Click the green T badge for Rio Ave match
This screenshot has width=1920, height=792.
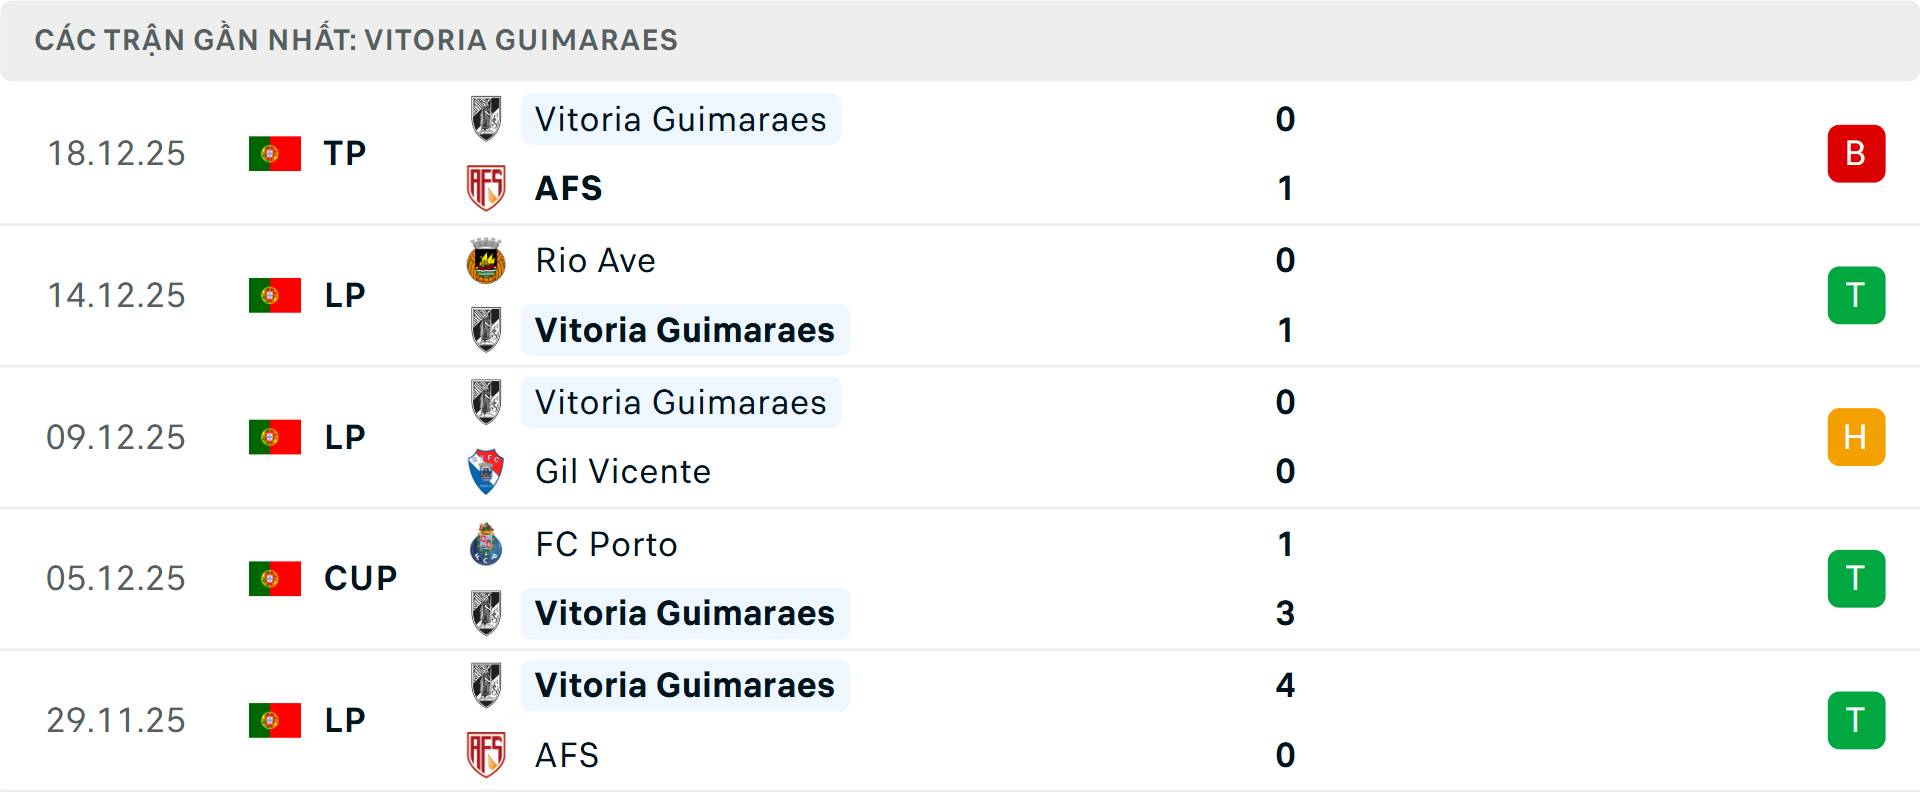pyautogui.click(x=1856, y=295)
